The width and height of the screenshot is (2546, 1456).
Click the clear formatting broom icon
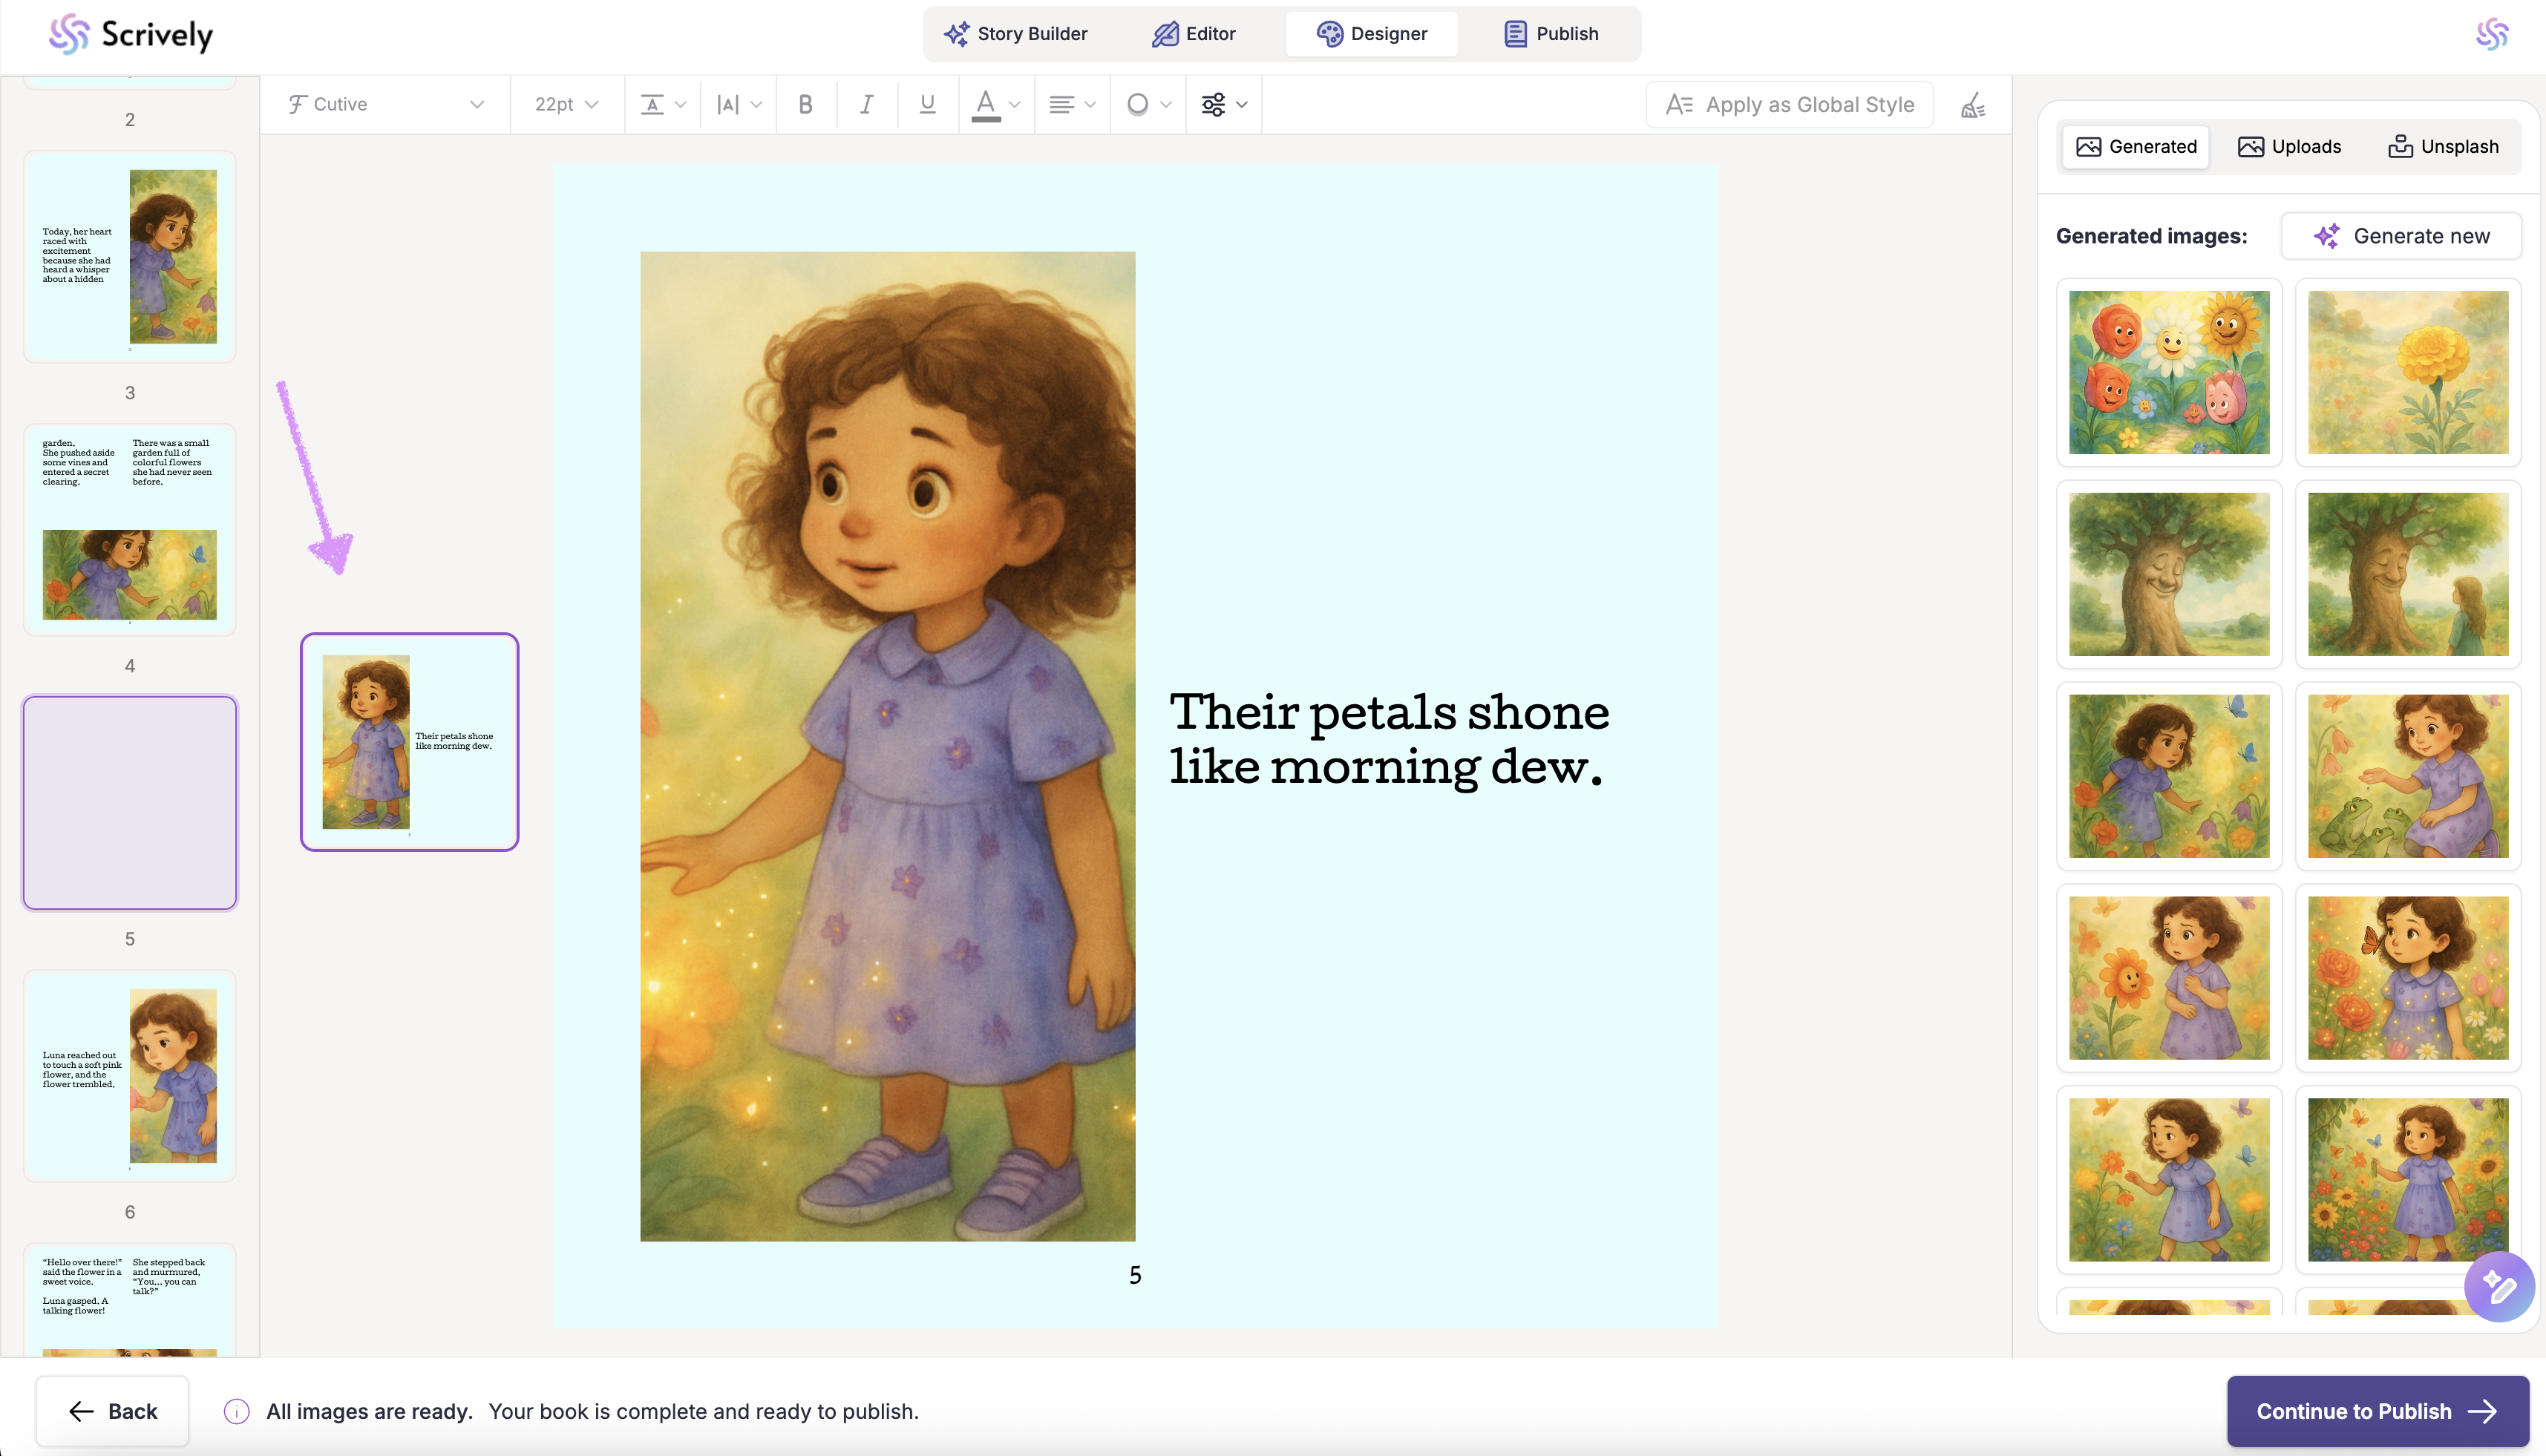(x=1972, y=105)
